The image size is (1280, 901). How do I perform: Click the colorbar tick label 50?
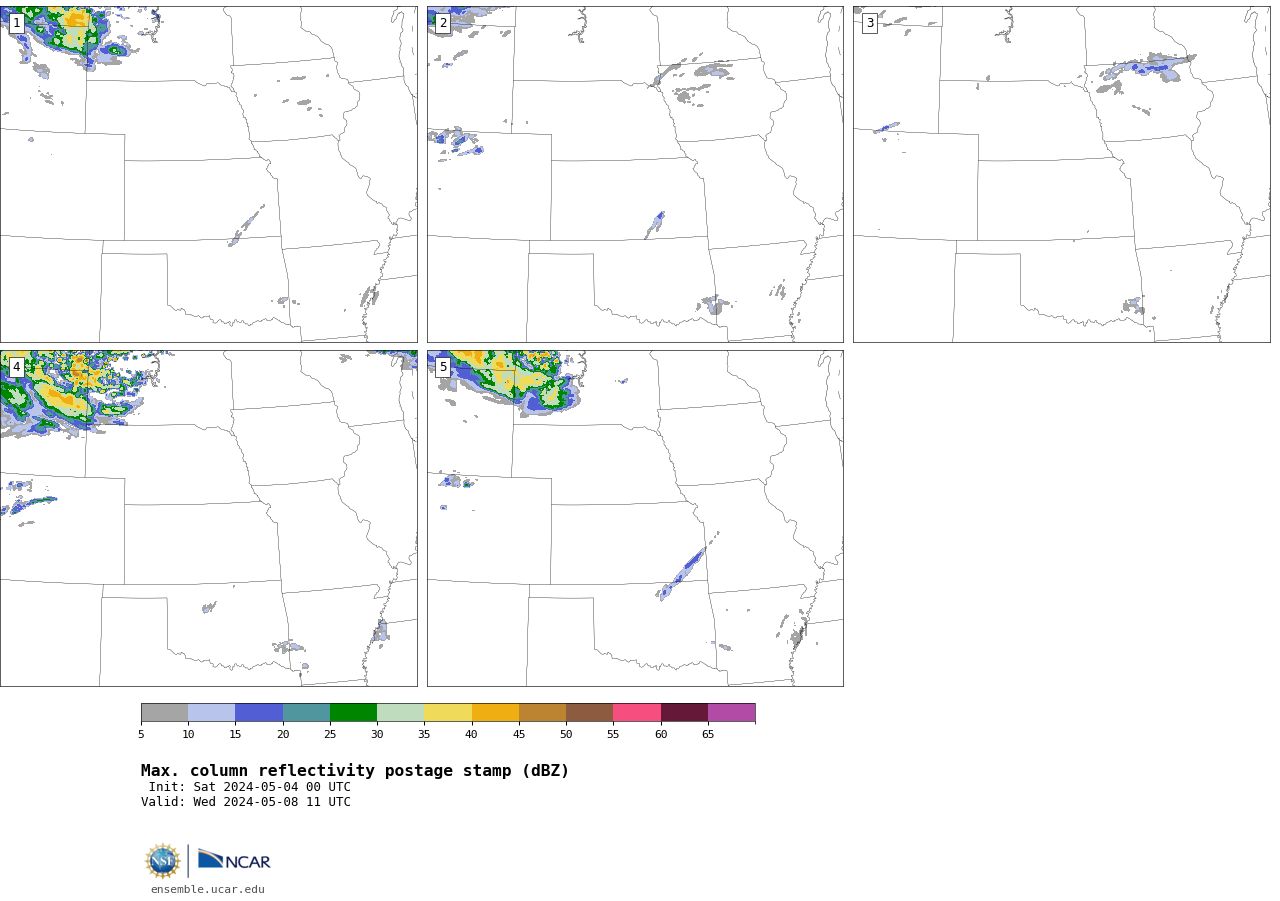(x=566, y=735)
